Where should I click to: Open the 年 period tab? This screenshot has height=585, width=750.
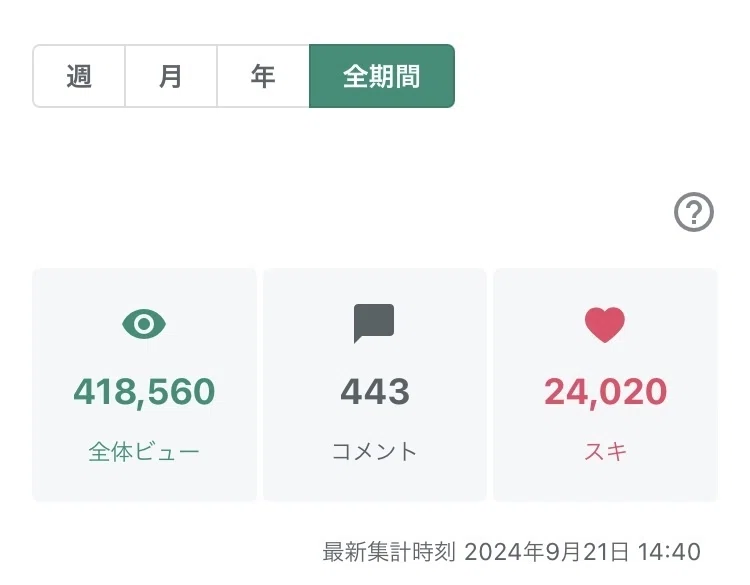click(263, 76)
